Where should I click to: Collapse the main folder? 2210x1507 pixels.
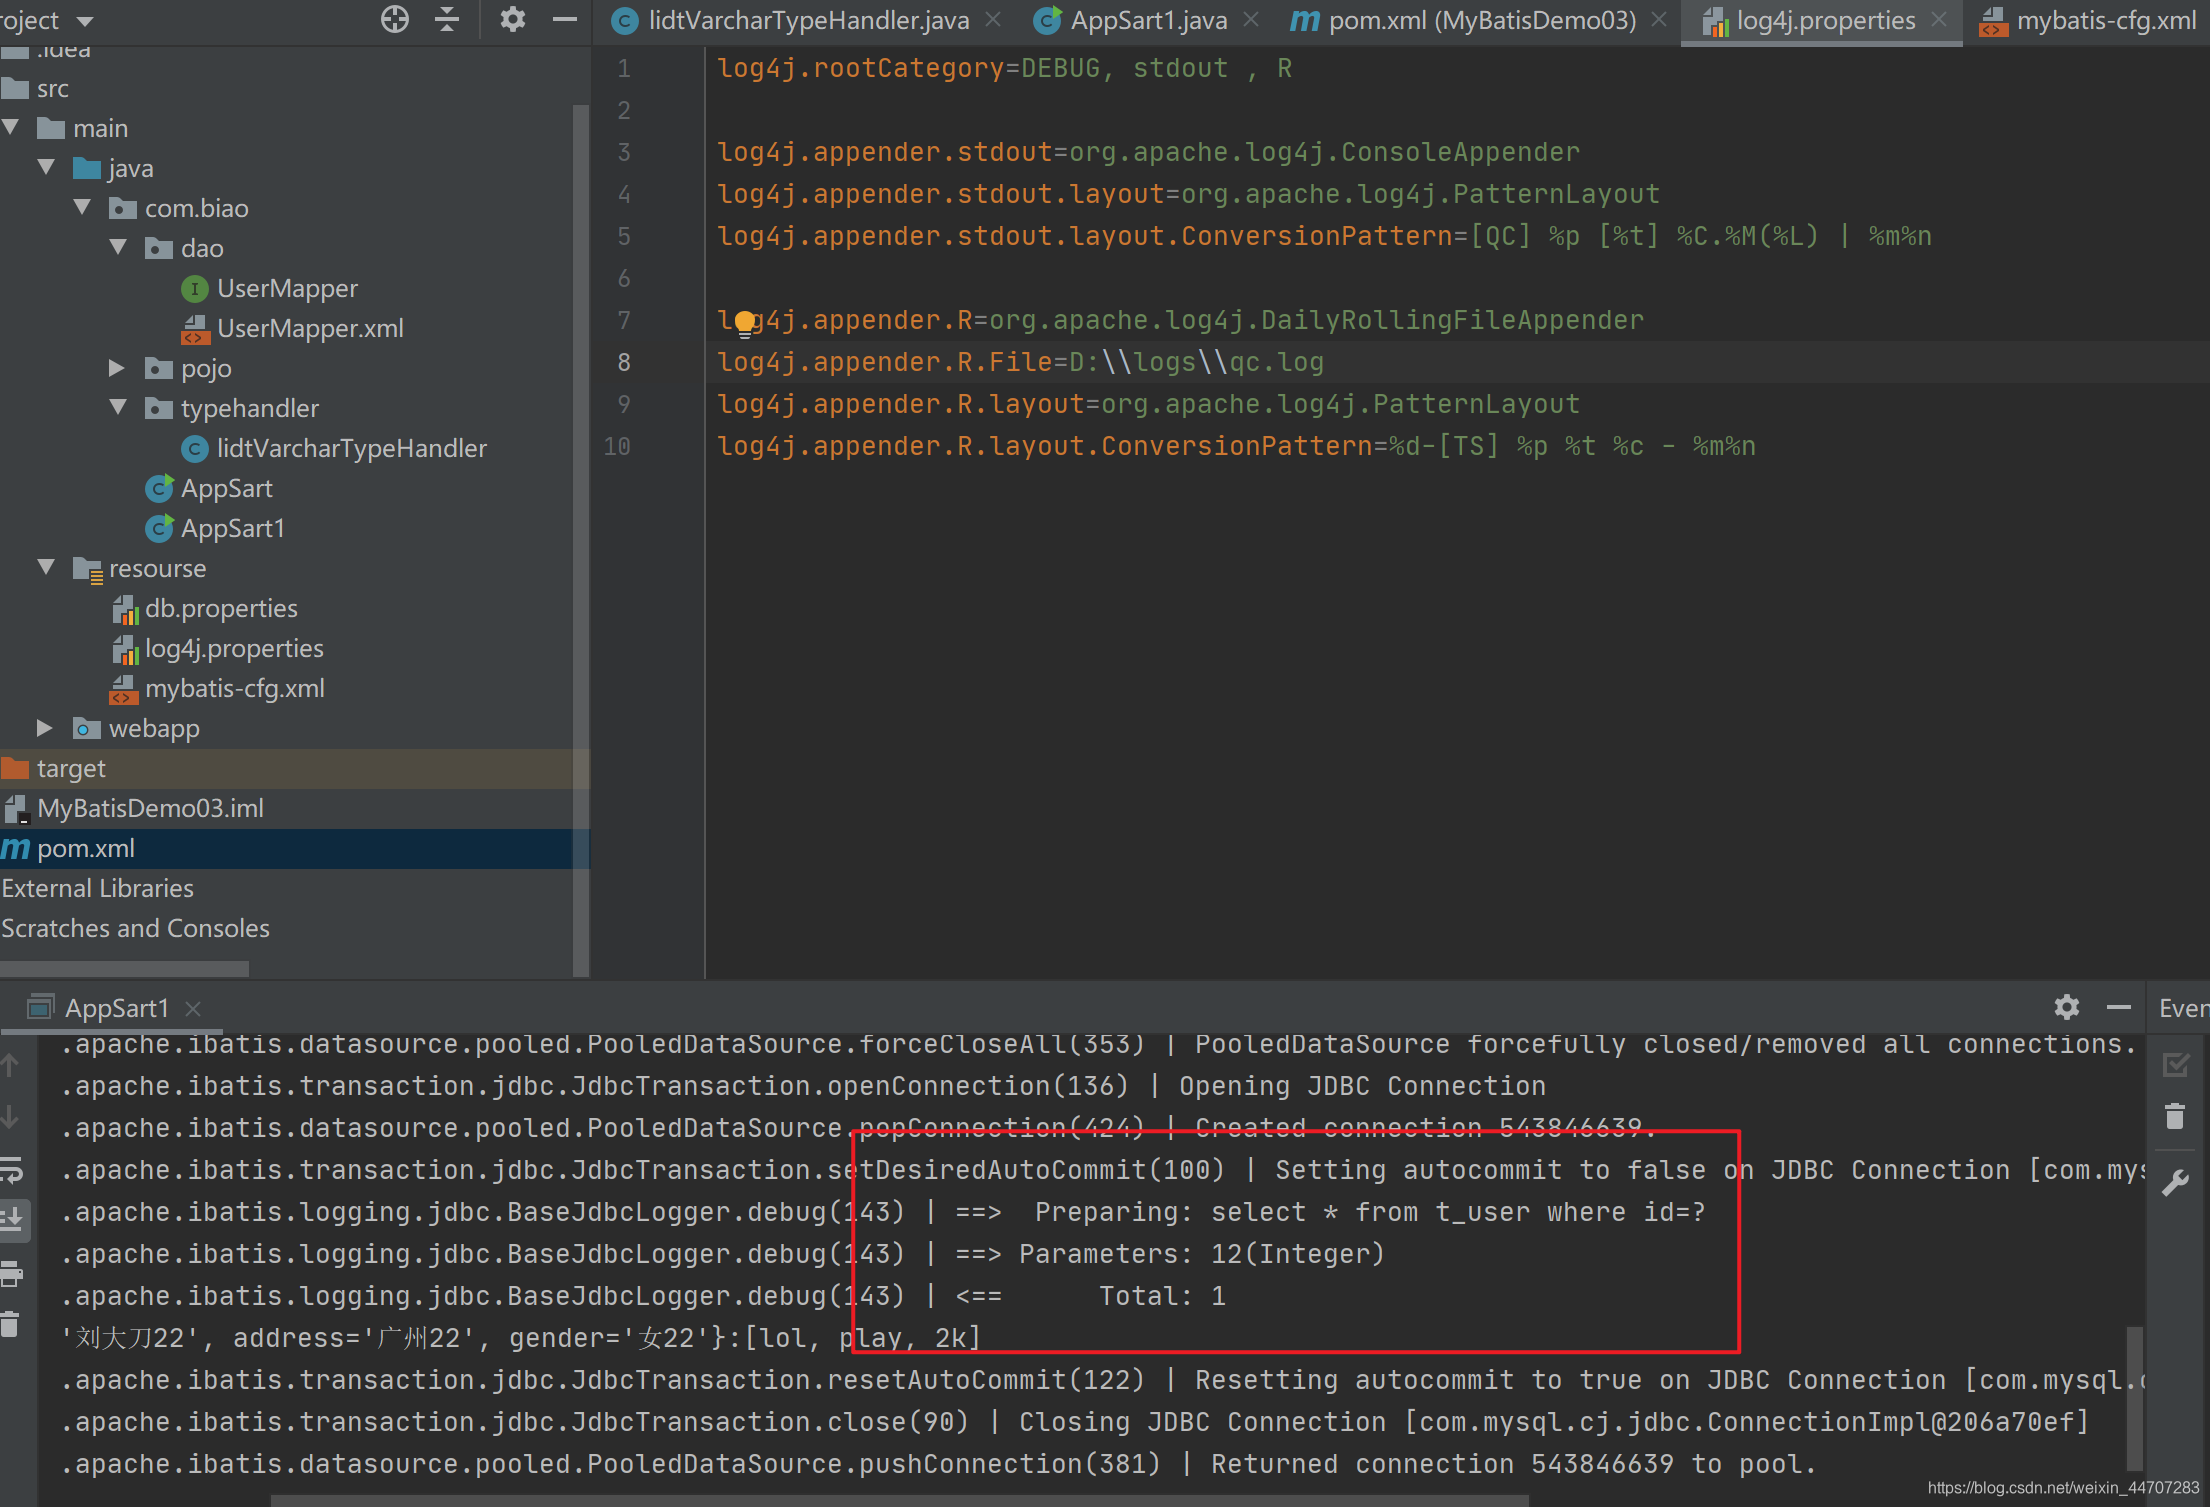tap(11, 127)
